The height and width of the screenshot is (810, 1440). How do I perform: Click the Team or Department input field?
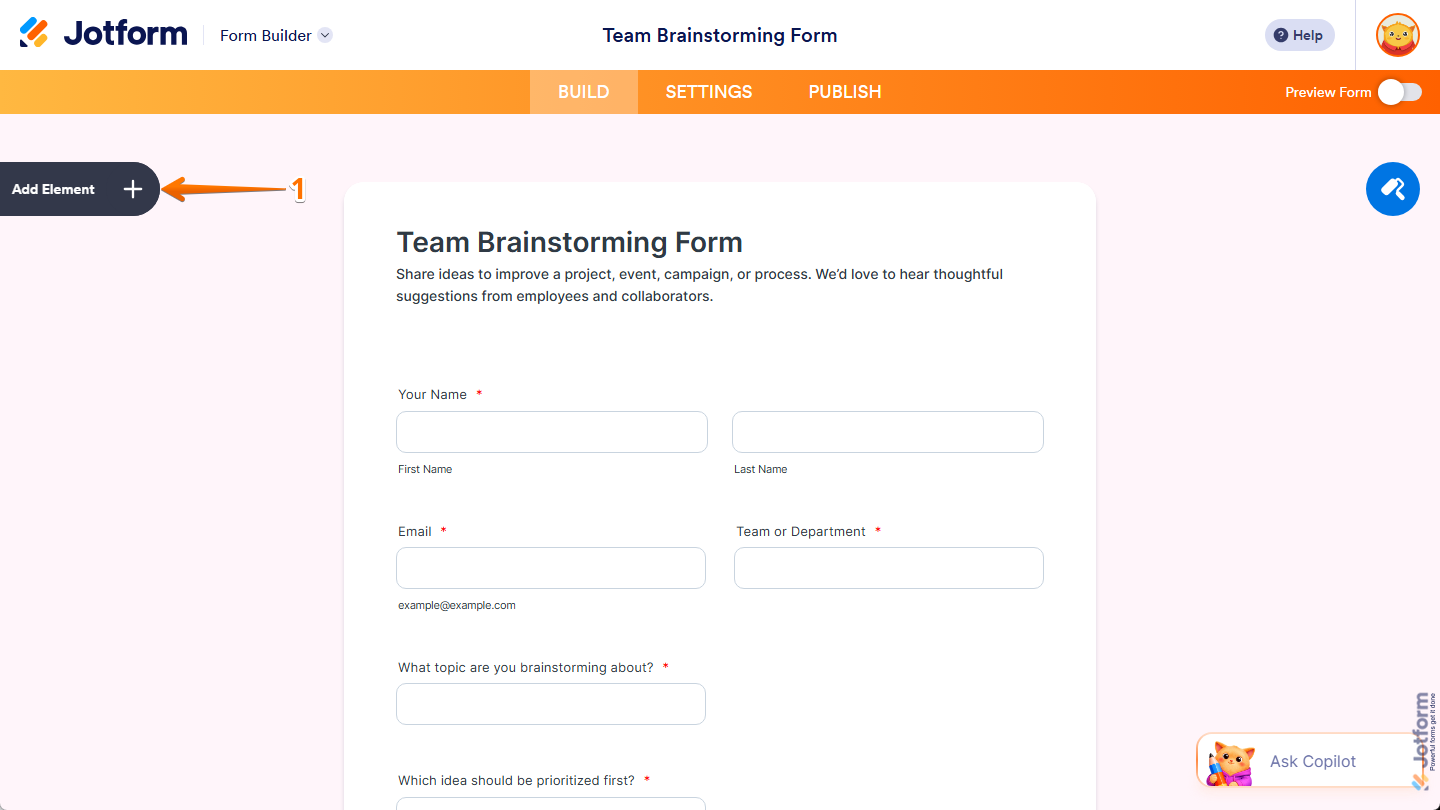click(x=888, y=567)
